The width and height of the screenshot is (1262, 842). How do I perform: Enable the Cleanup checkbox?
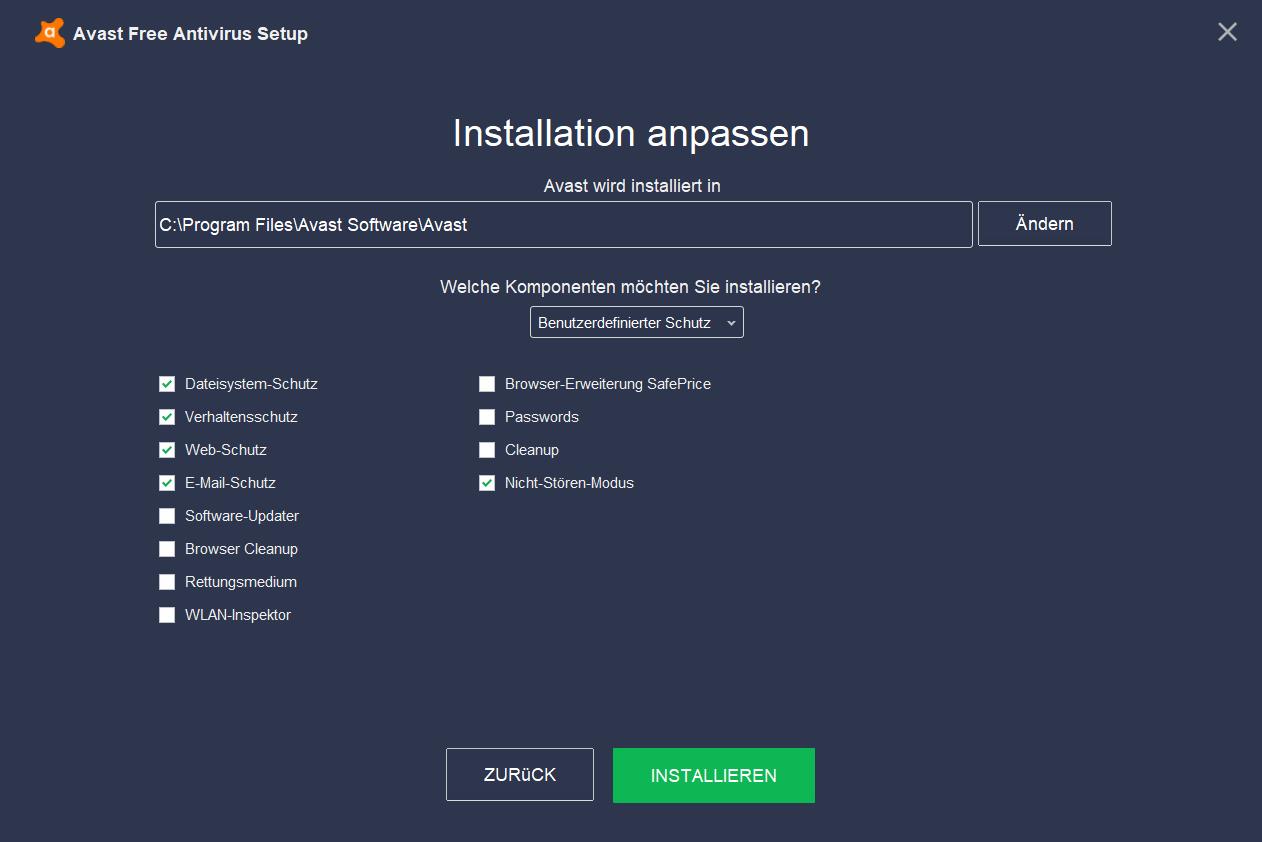pyautogui.click(x=487, y=450)
